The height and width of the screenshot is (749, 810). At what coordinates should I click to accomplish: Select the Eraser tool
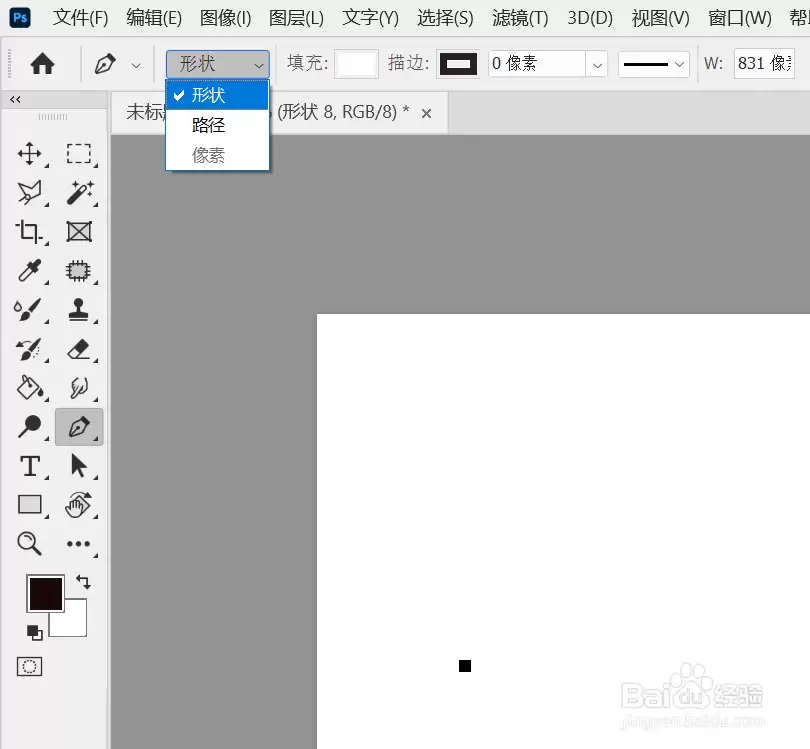tap(79, 349)
